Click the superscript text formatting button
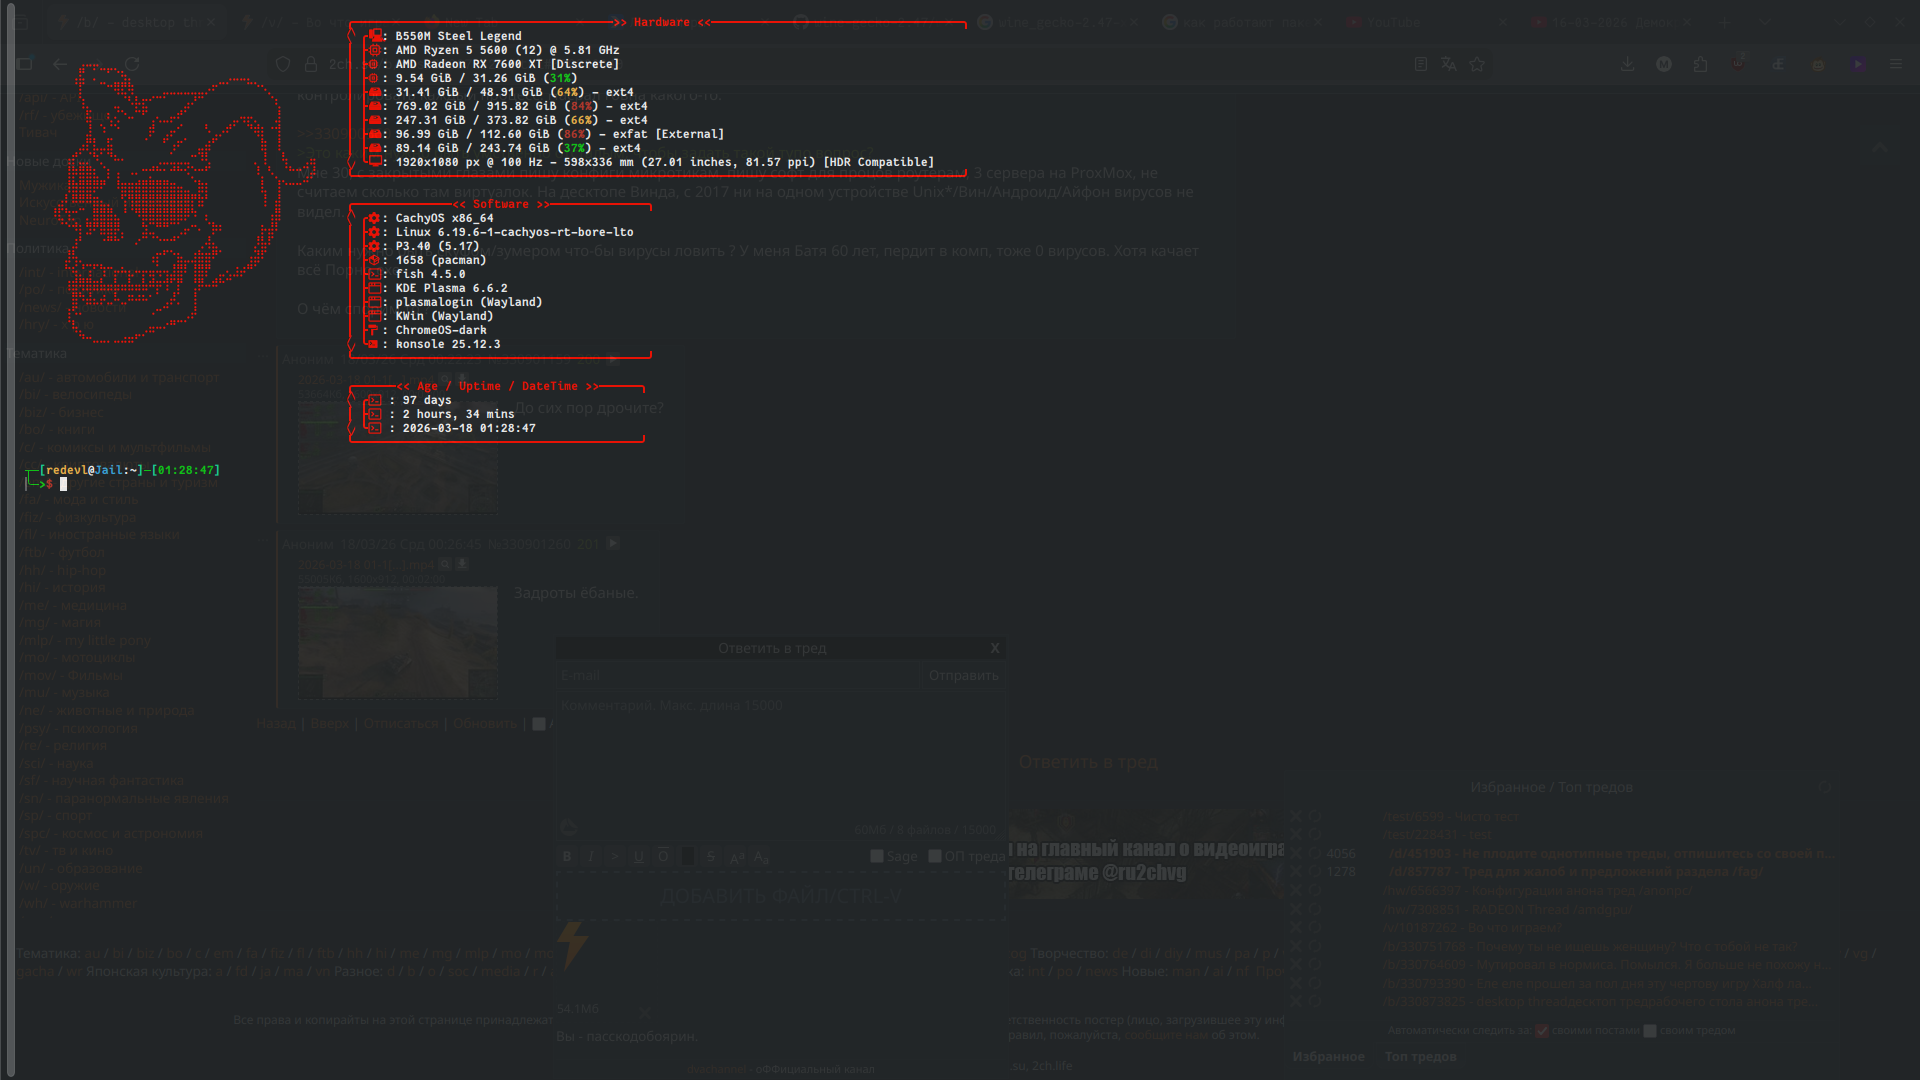 (736, 857)
